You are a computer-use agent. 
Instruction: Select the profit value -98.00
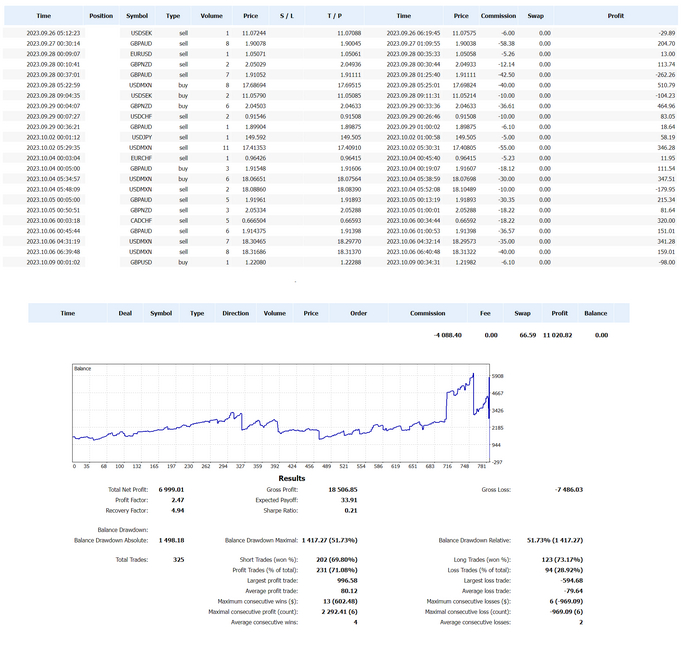pos(667,262)
